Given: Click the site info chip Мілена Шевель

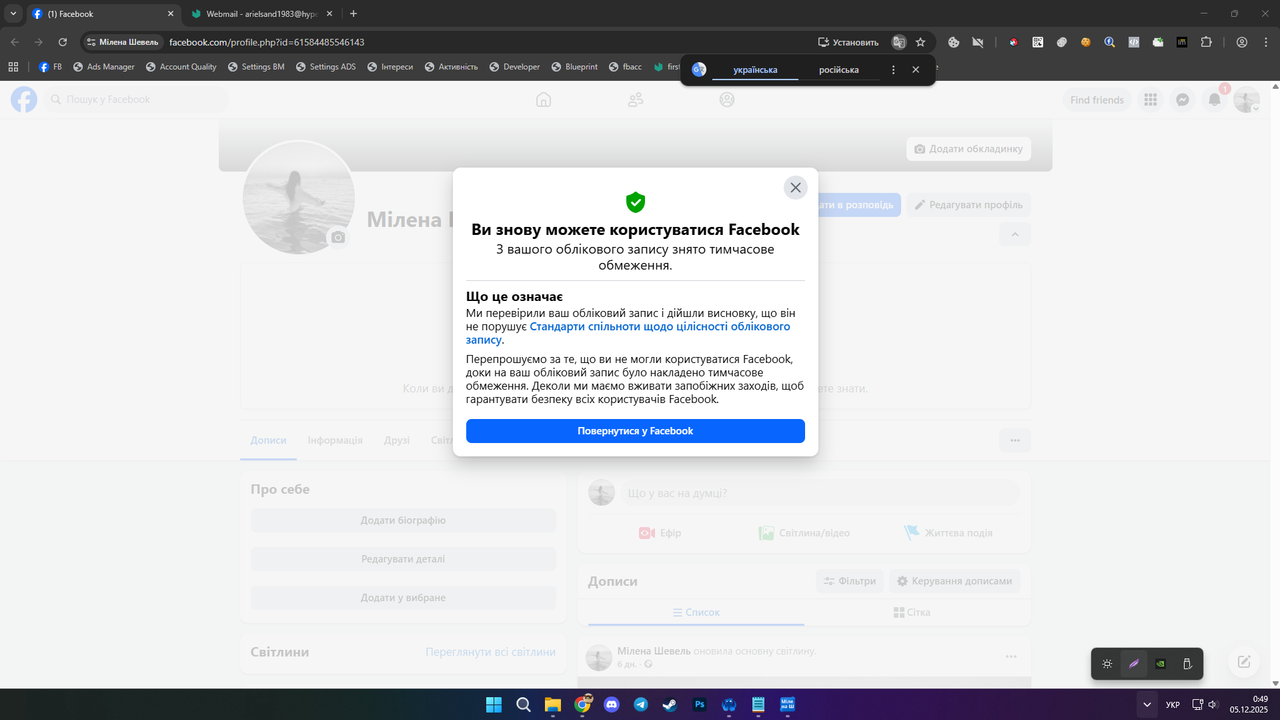Looking at the screenshot, I should coord(122,42).
